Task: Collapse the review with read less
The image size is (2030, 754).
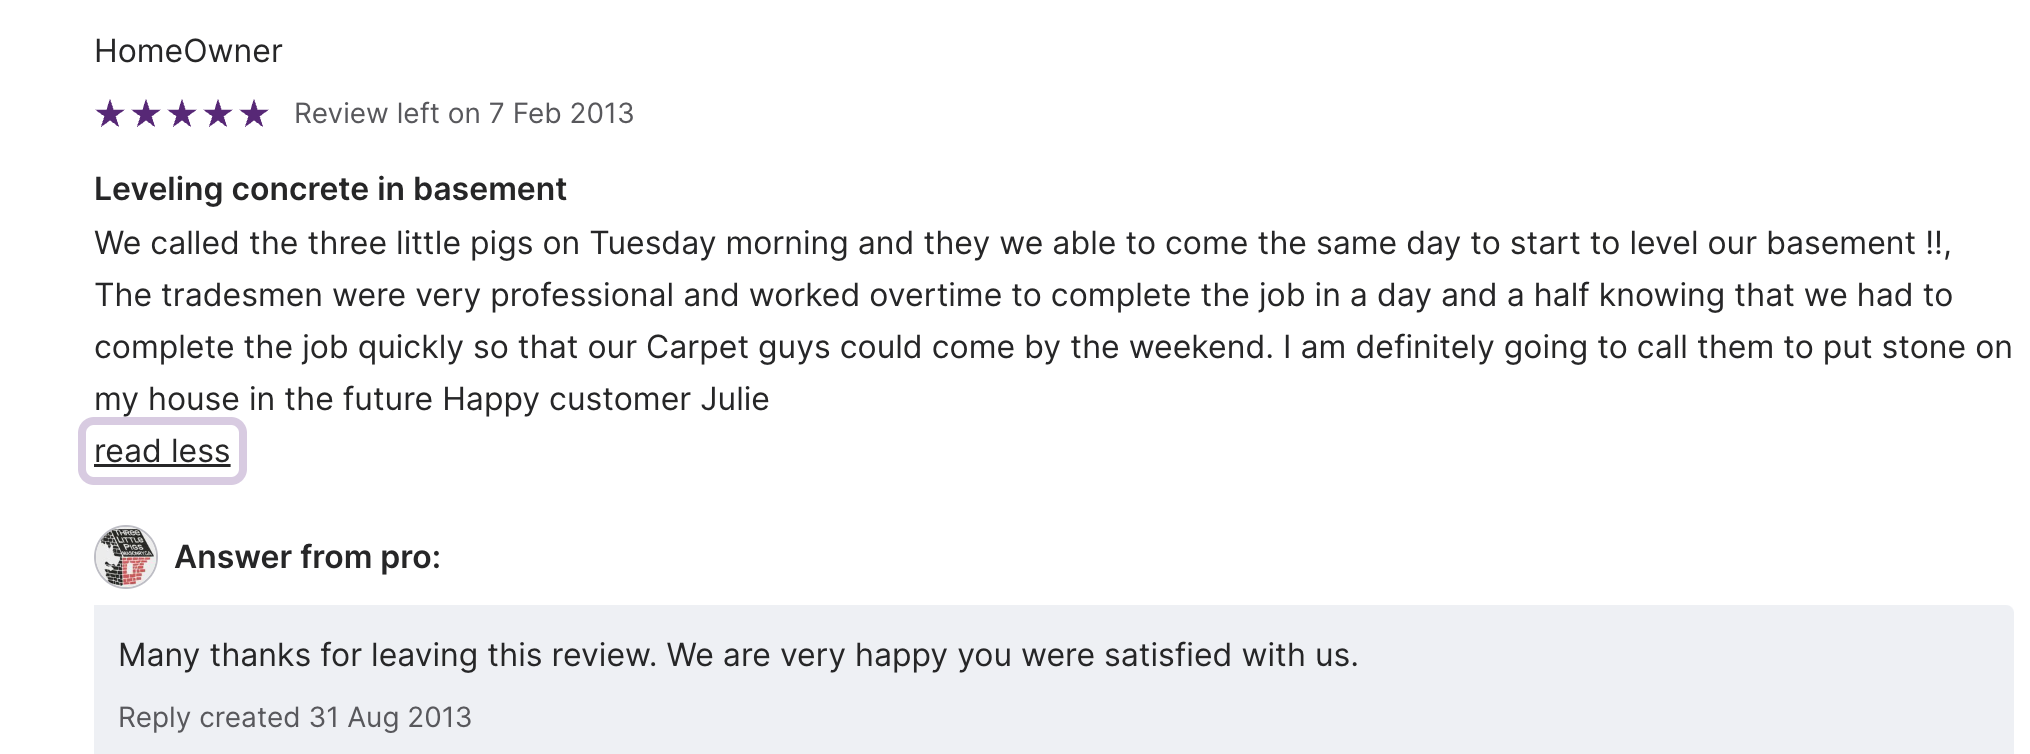Action: point(162,452)
